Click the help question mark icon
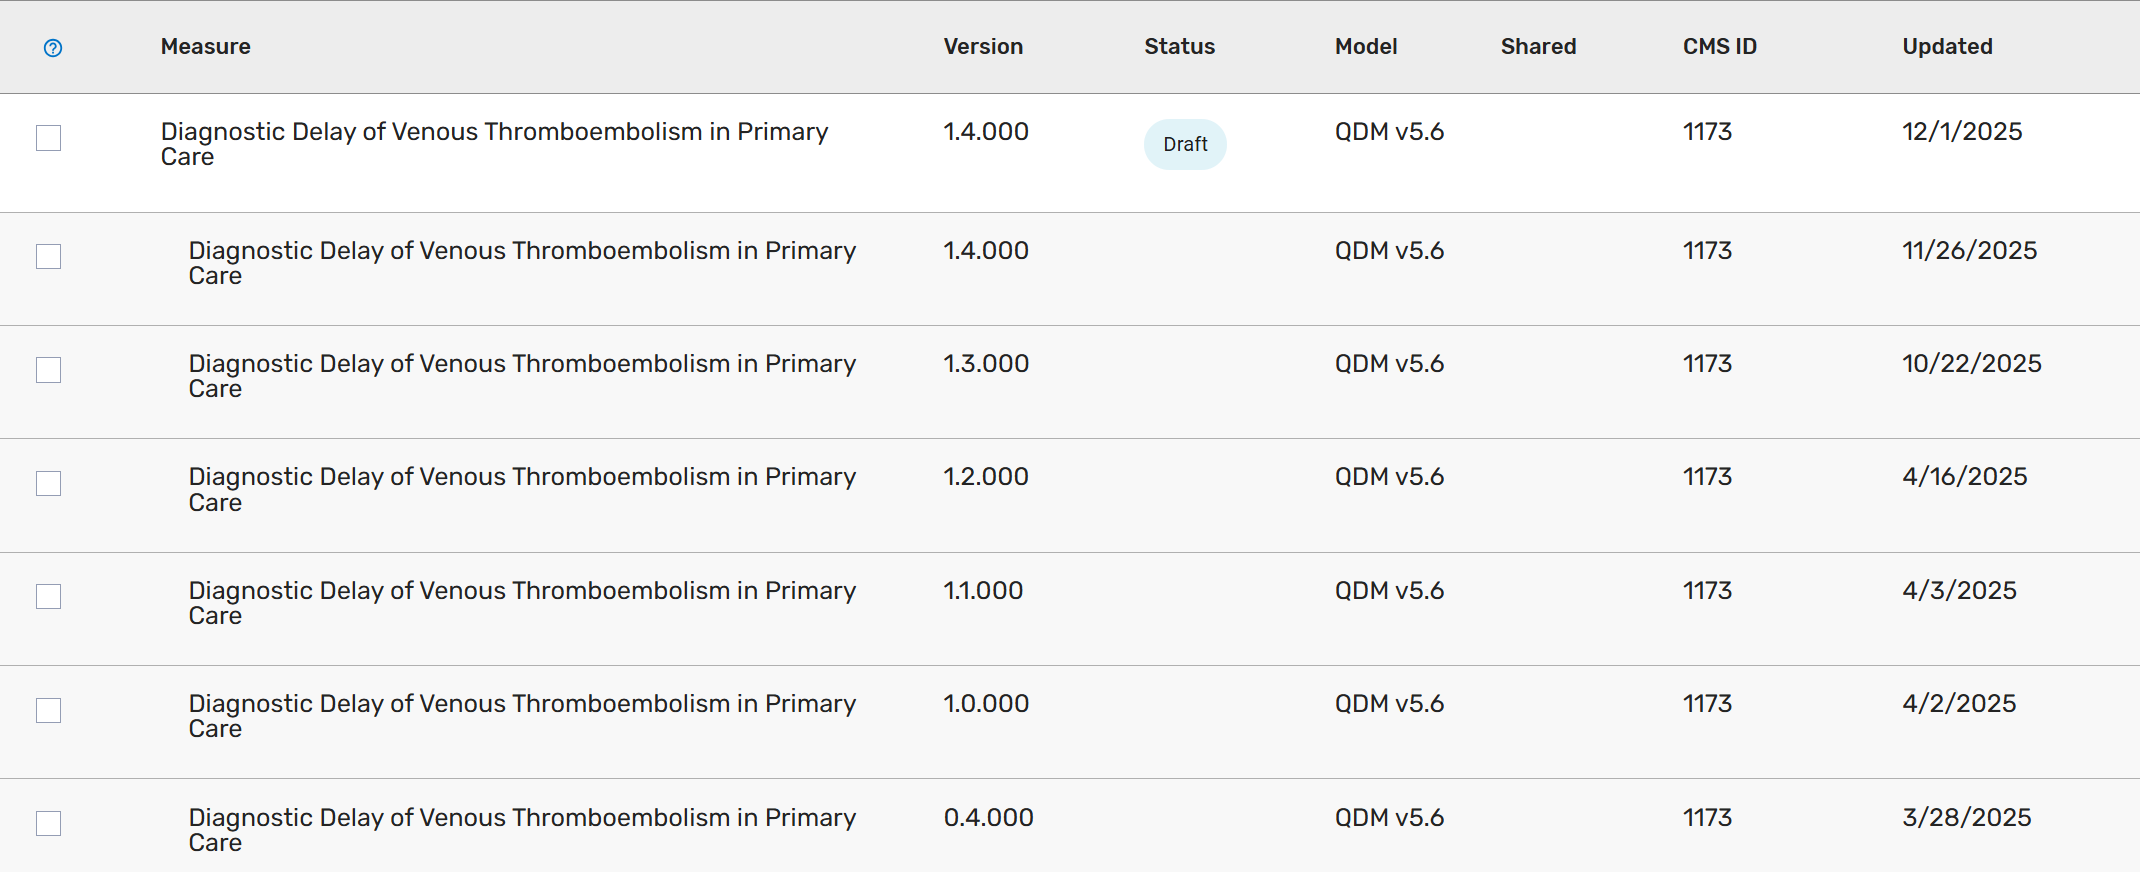Image resolution: width=2140 pixels, height=872 pixels. tap(53, 48)
